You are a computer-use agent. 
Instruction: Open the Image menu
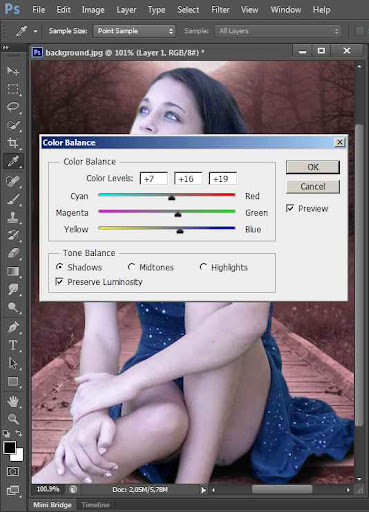point(93,10)
